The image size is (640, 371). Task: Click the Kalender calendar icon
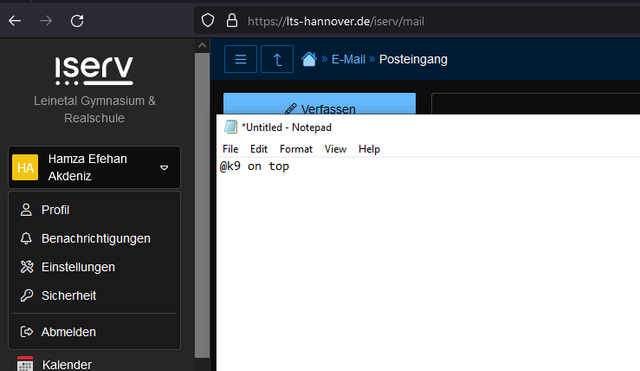click(25, 364)
